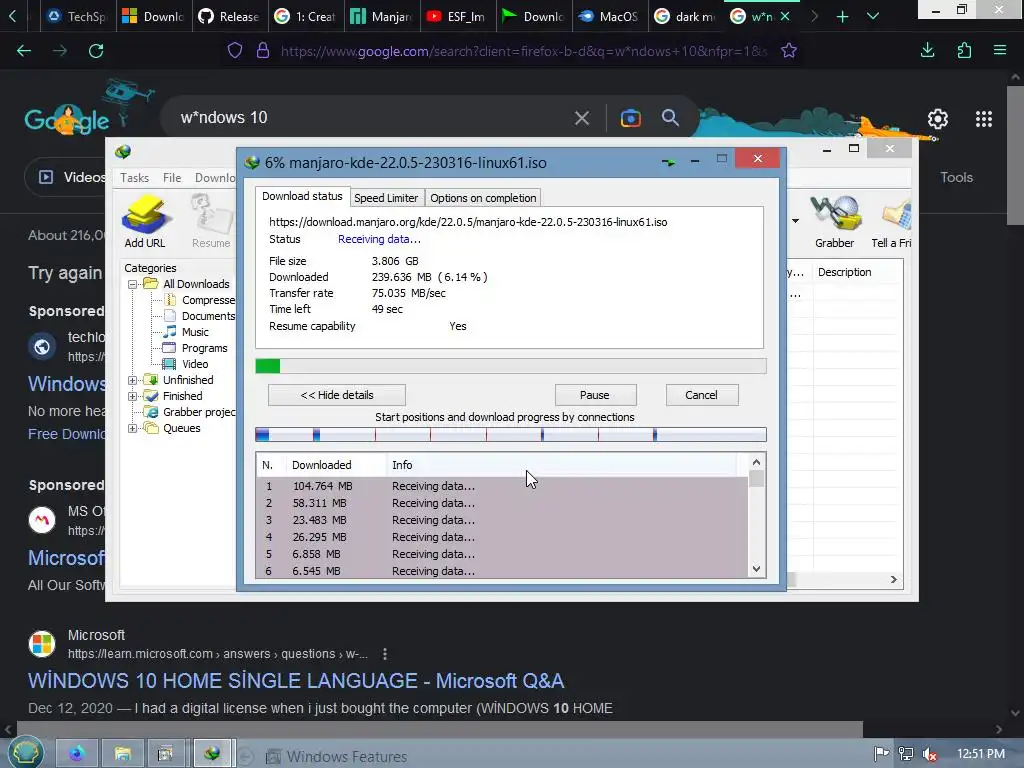
Task: Select the Documents category
Action: (x=208, y=316)
